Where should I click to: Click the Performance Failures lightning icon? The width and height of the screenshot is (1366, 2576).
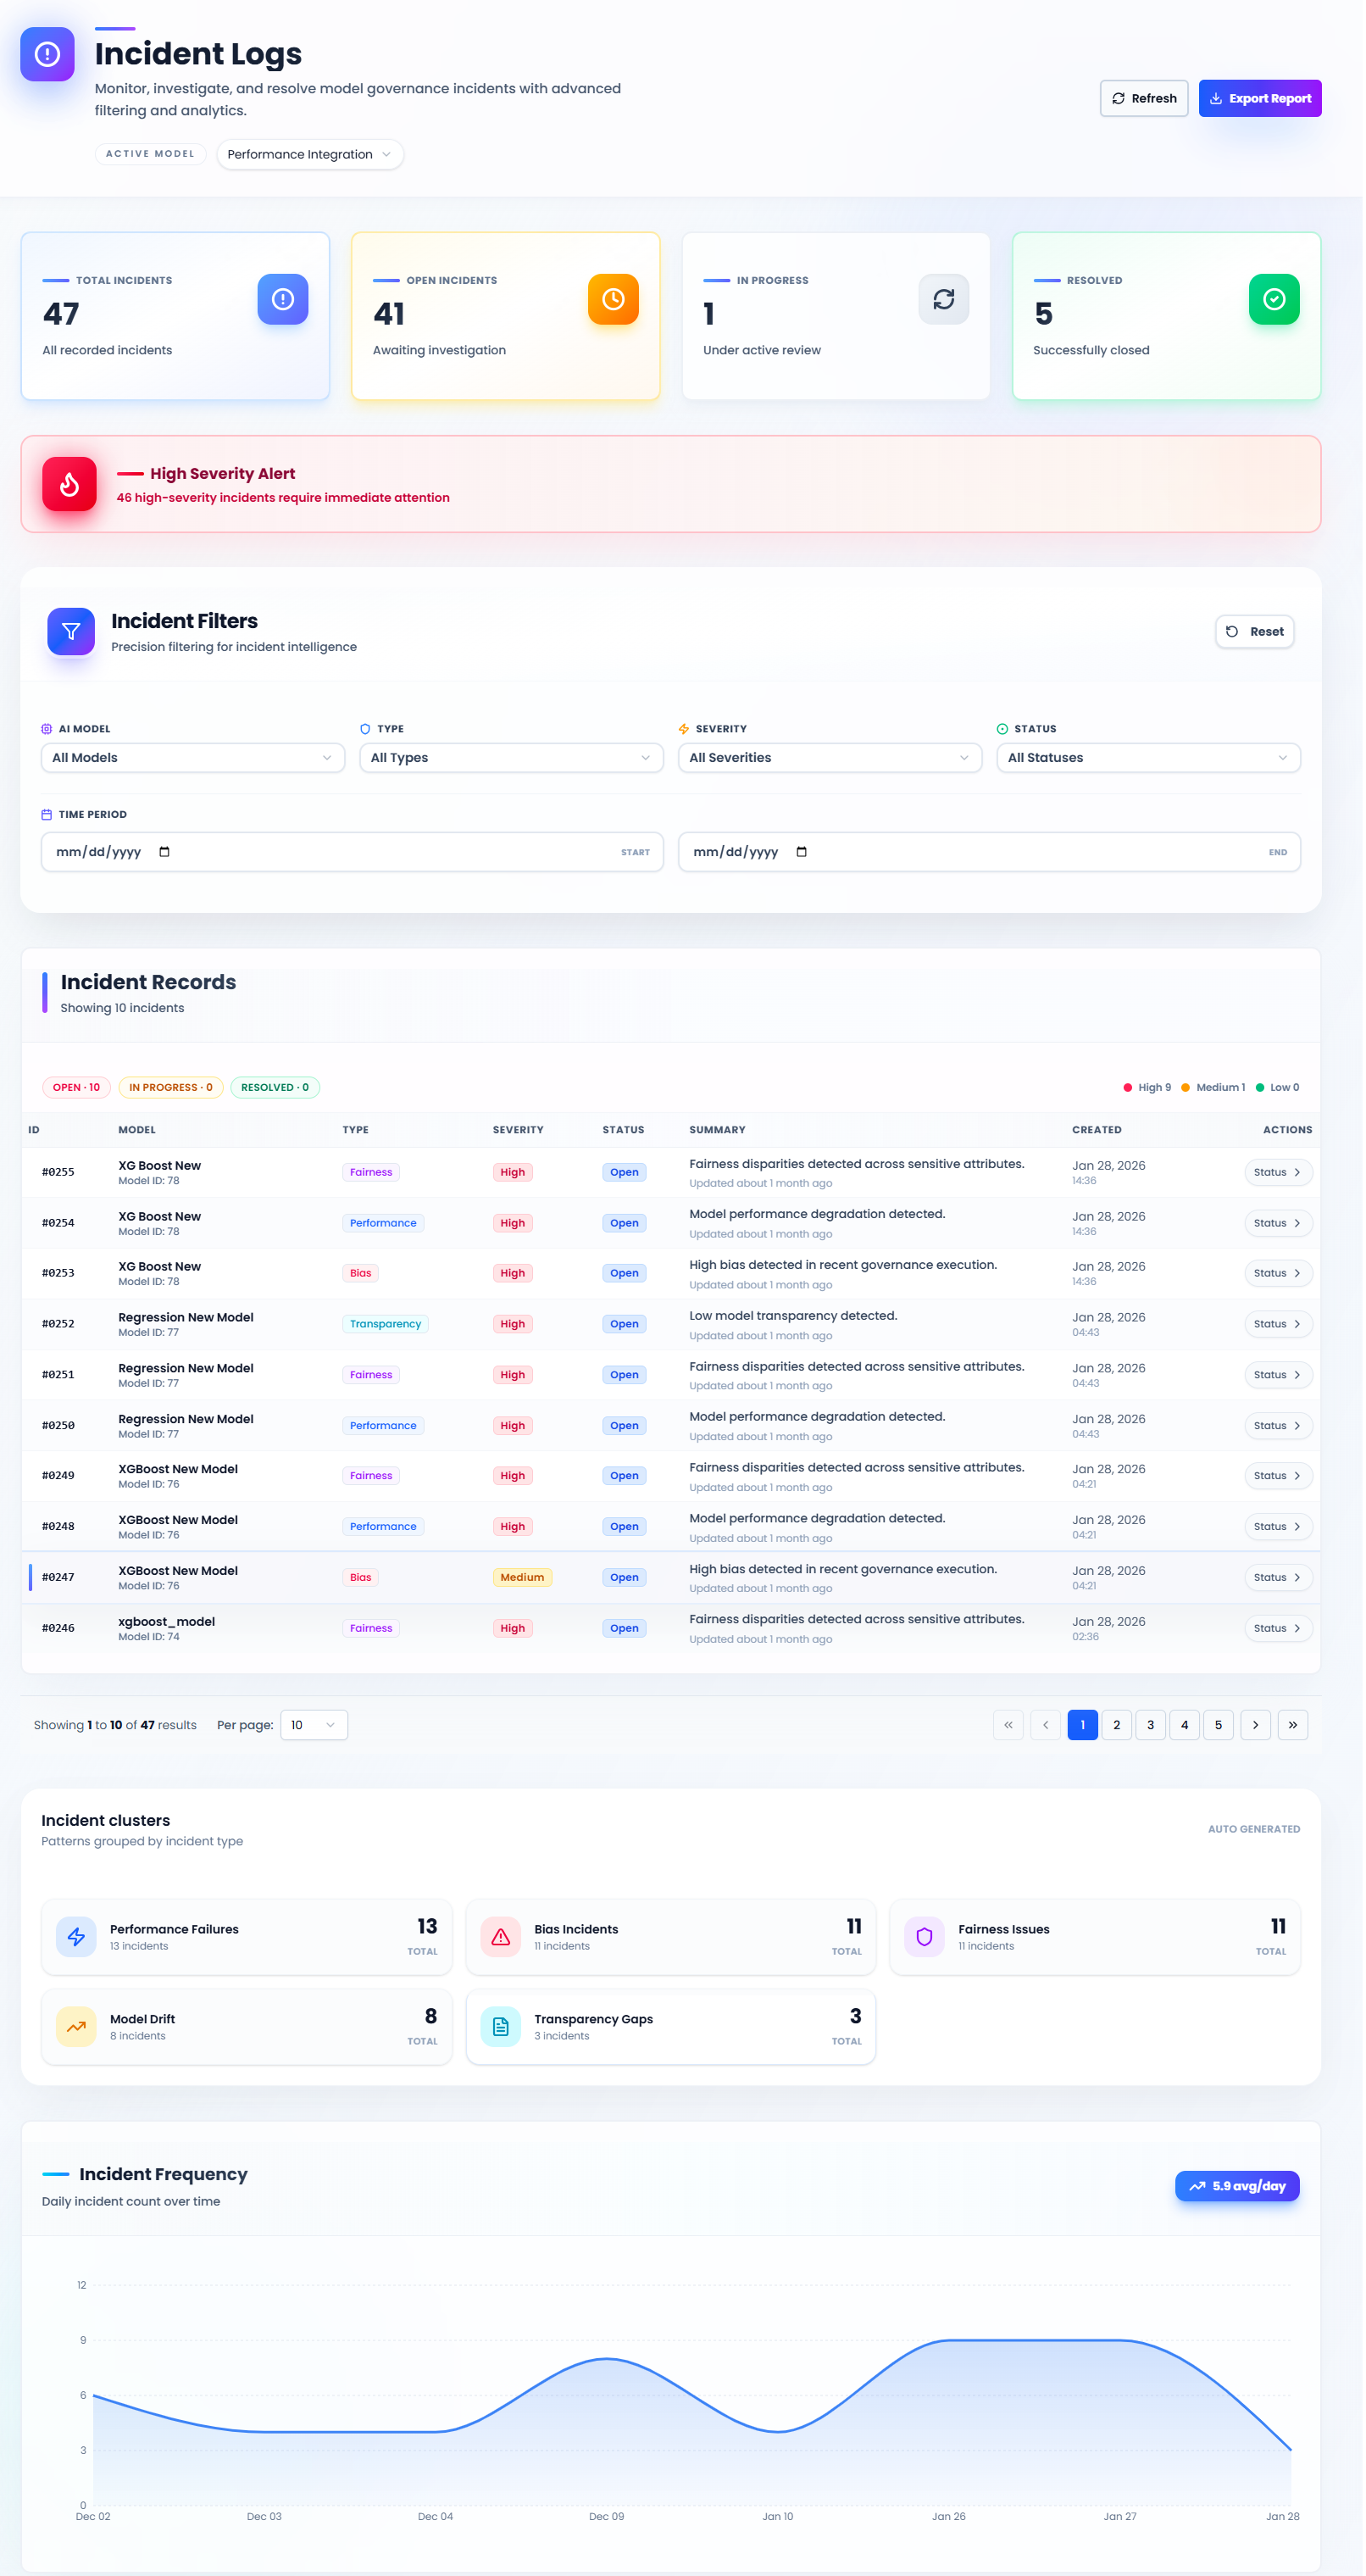pyautogui.click(x=76, y=1937)
